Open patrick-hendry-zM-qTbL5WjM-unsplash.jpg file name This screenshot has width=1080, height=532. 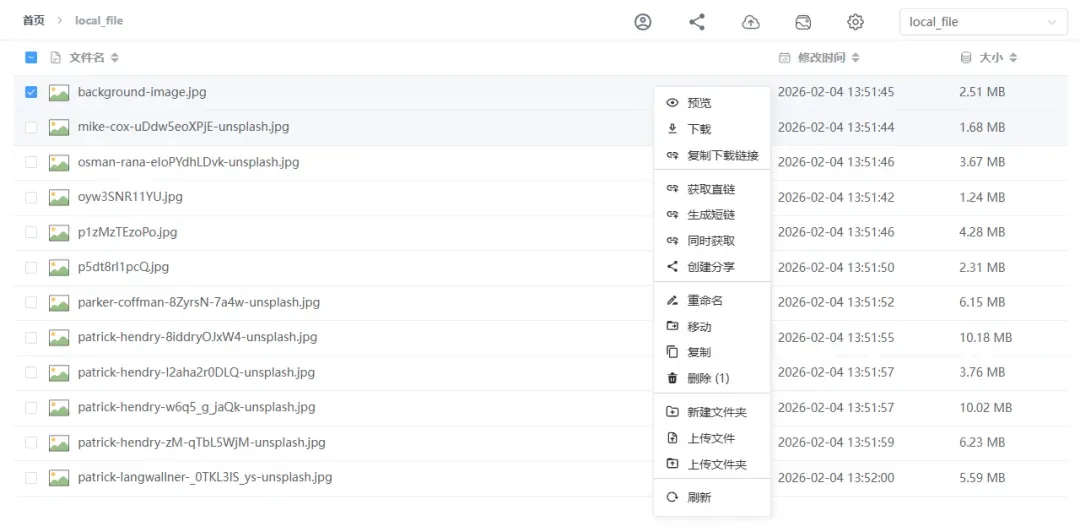click(201, 442)
